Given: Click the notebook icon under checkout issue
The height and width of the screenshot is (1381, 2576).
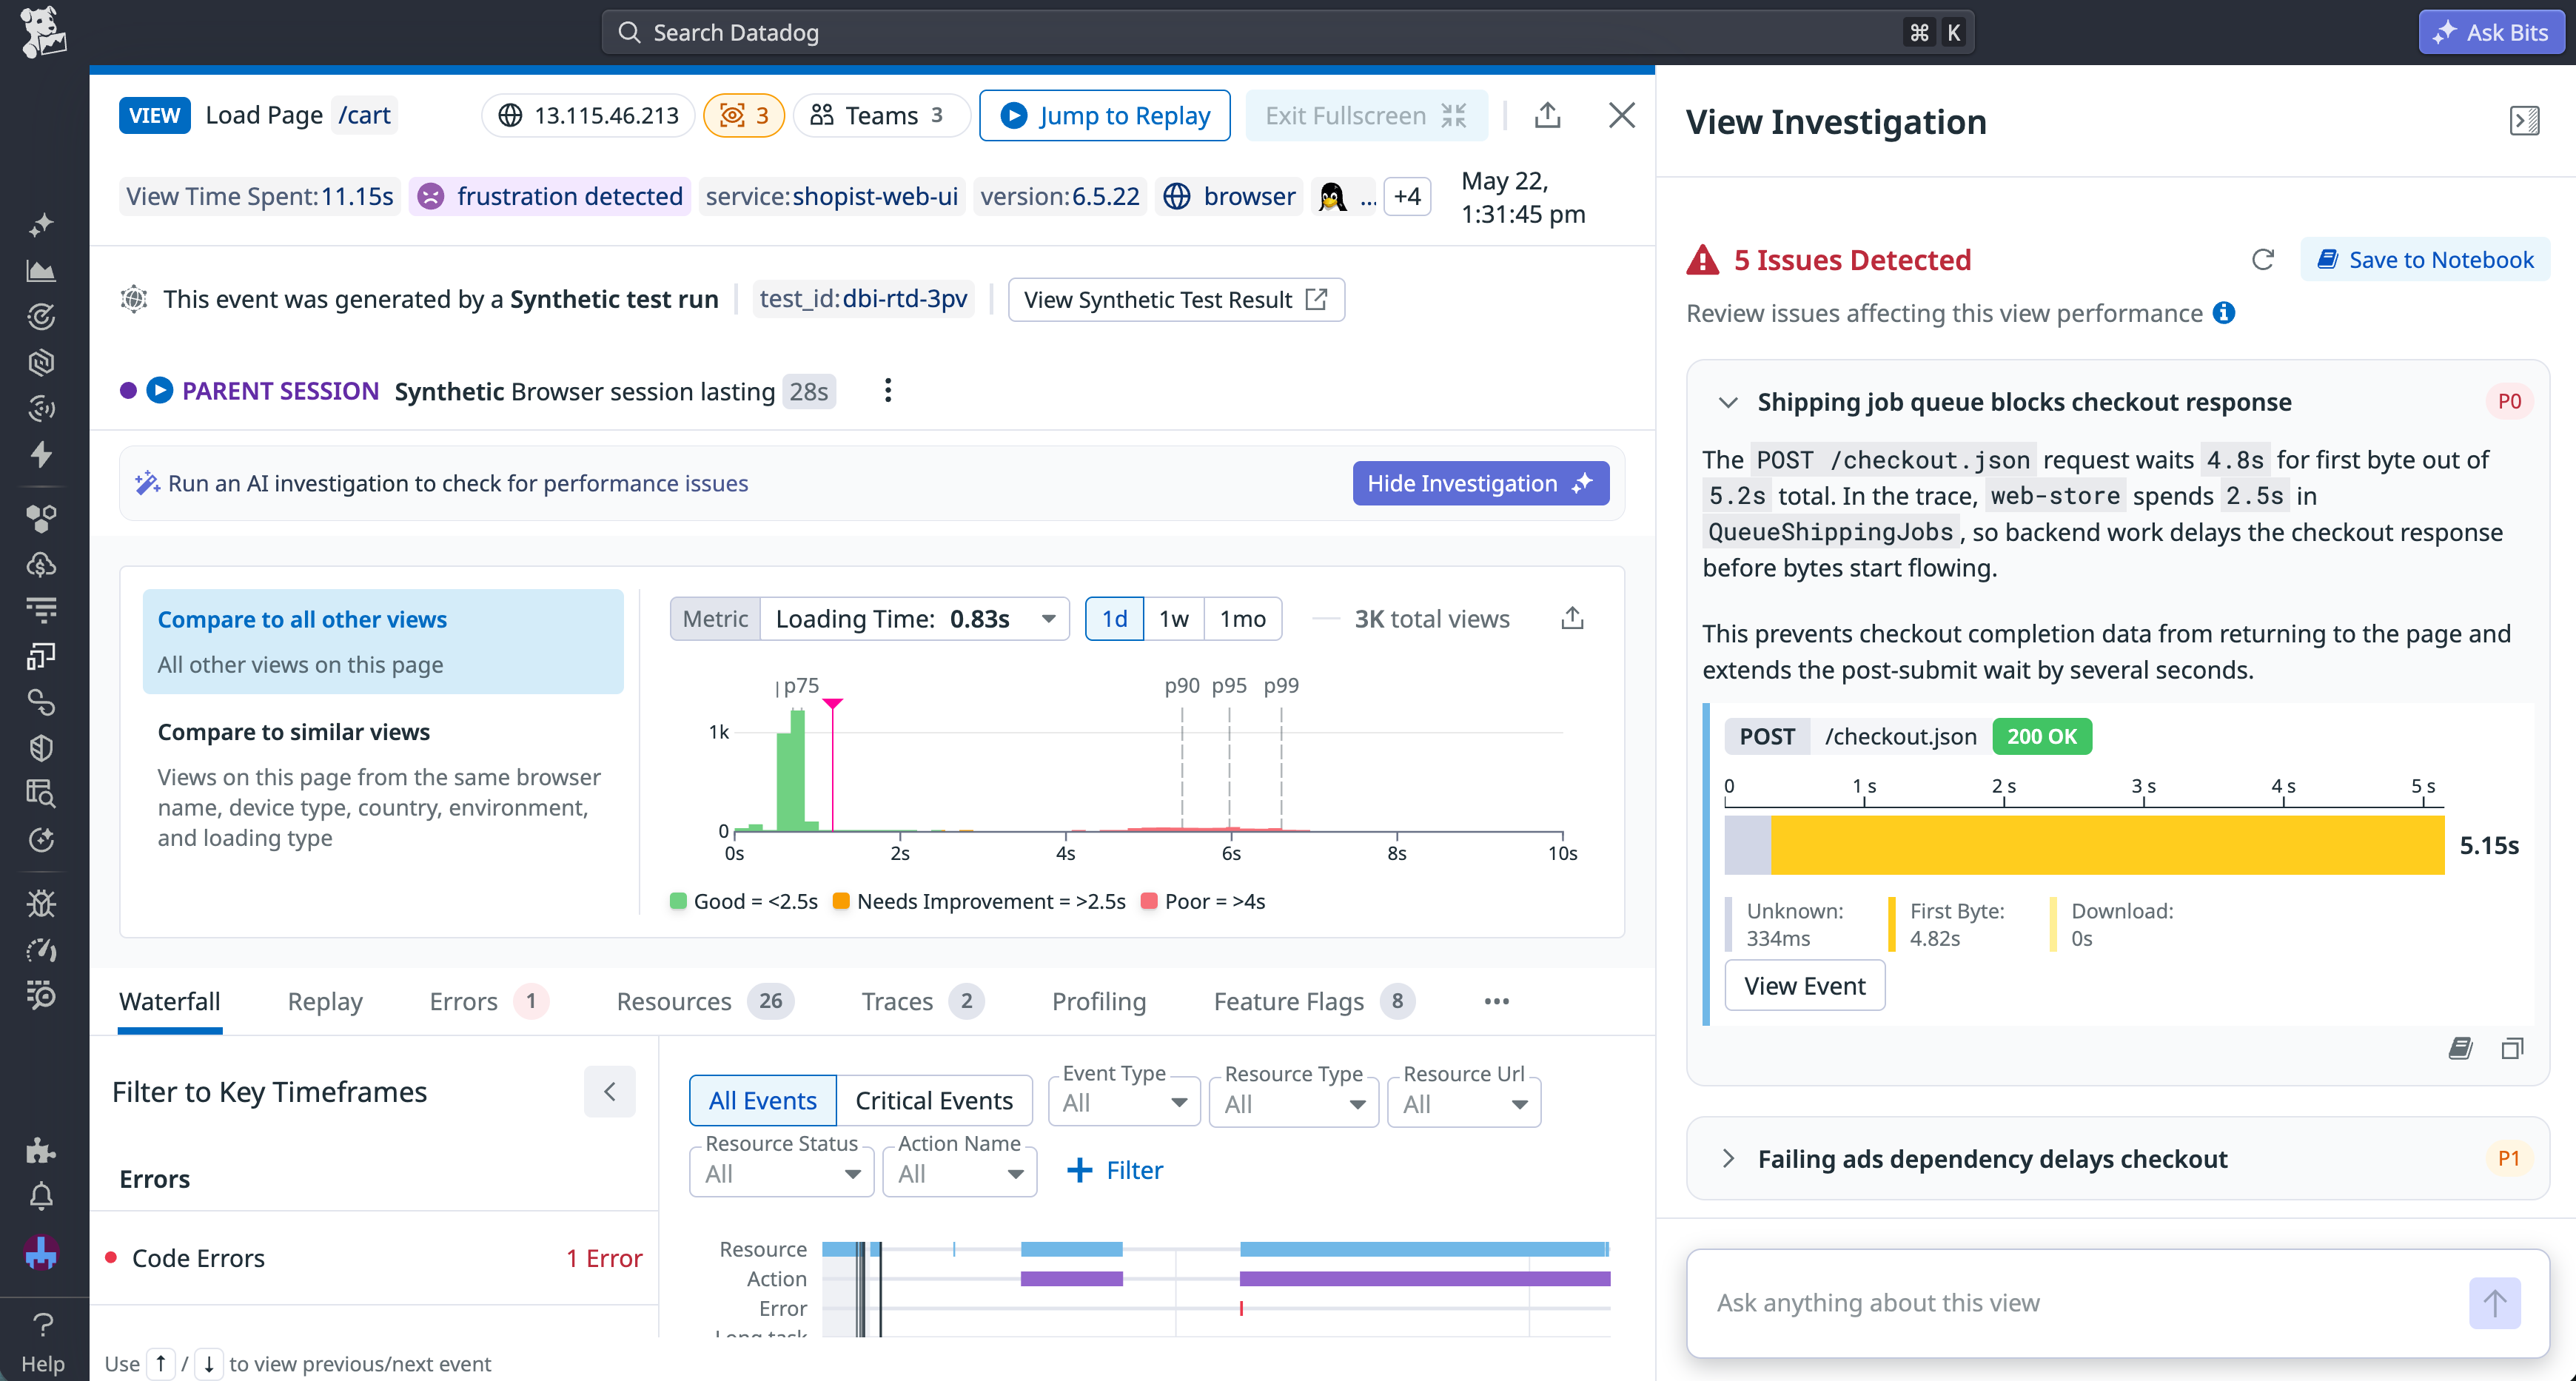Looking at the screenshot, I should point(2461,1048).
